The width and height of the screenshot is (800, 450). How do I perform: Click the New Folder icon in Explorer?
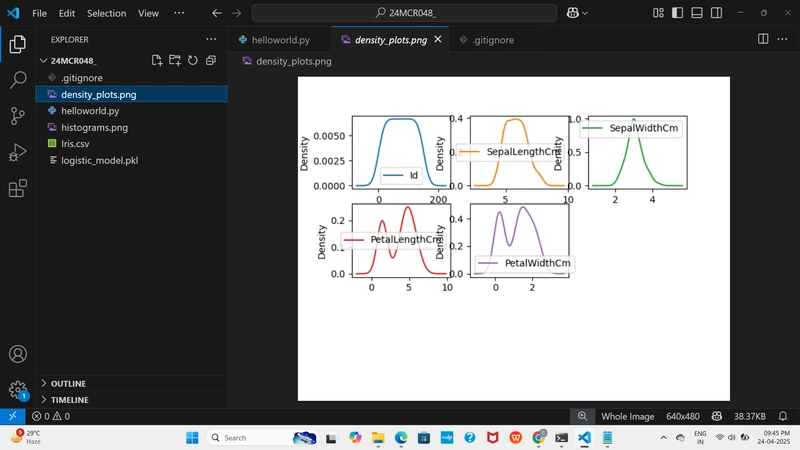point(175,60)
